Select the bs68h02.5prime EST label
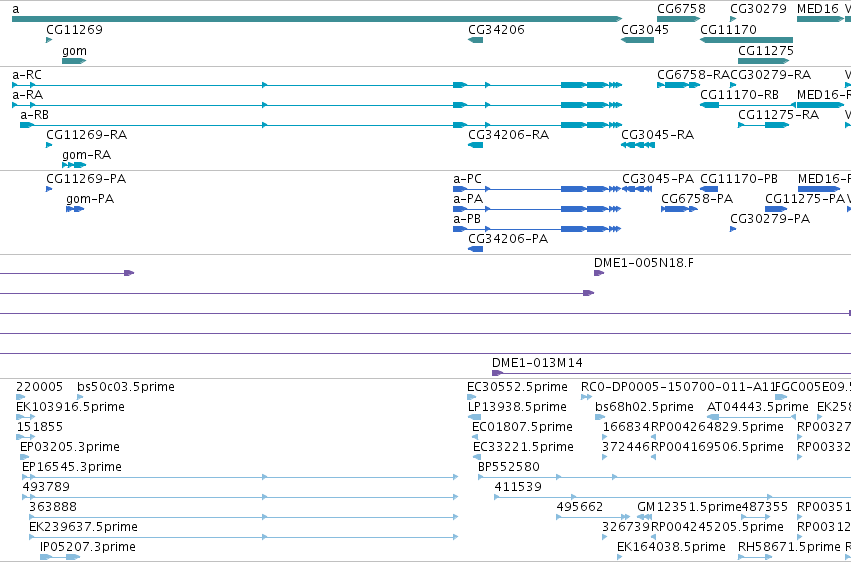The height and width of the screenshot is (562, 851). (644, 407)
